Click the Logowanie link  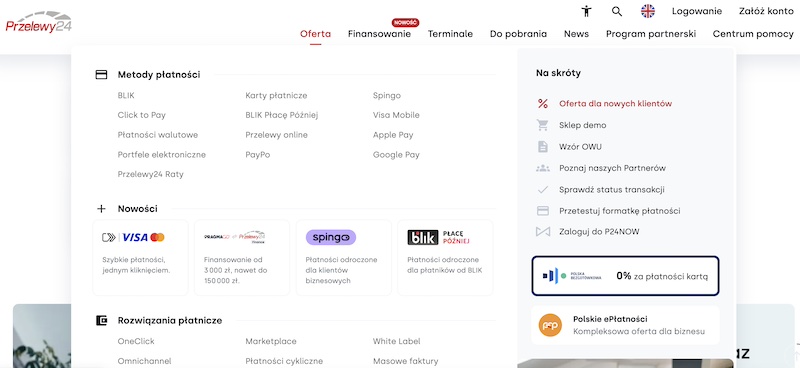(696, 11)
